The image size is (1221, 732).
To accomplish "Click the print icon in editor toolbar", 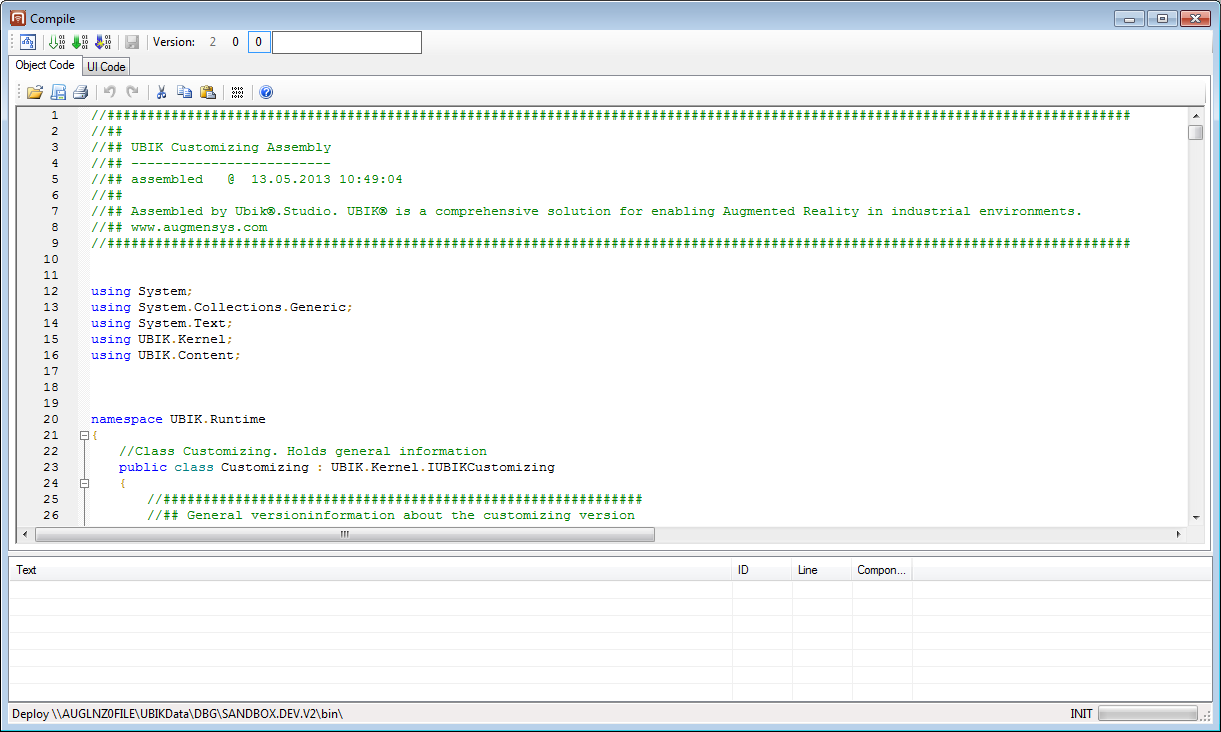I will 80,93.
